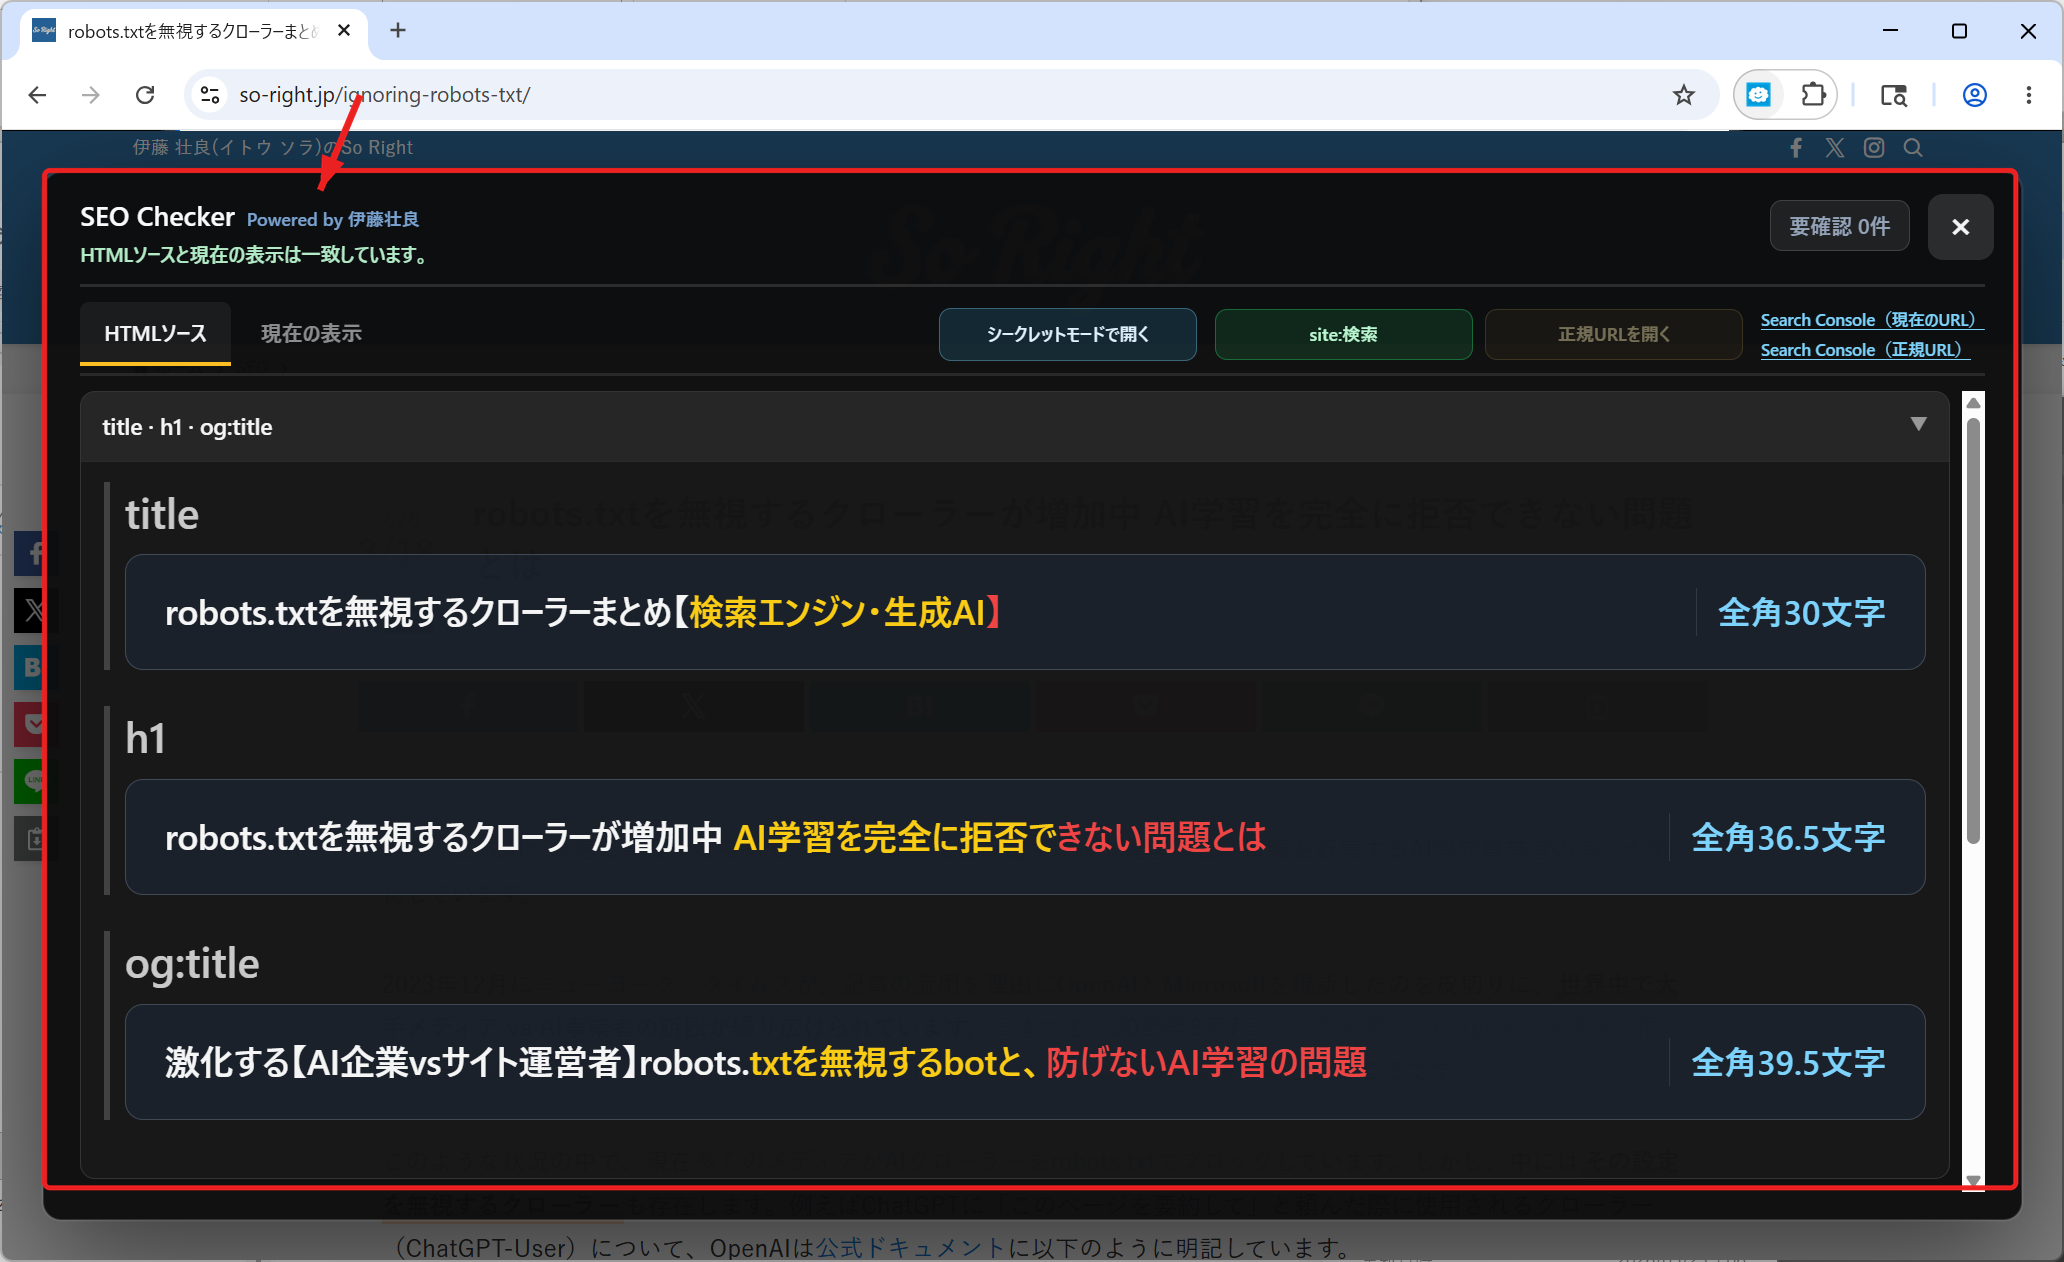This screenshot has height=1262, width=2064.
Task: Switch to the HTMLソース tab
Action: click(x=155, y=334)
